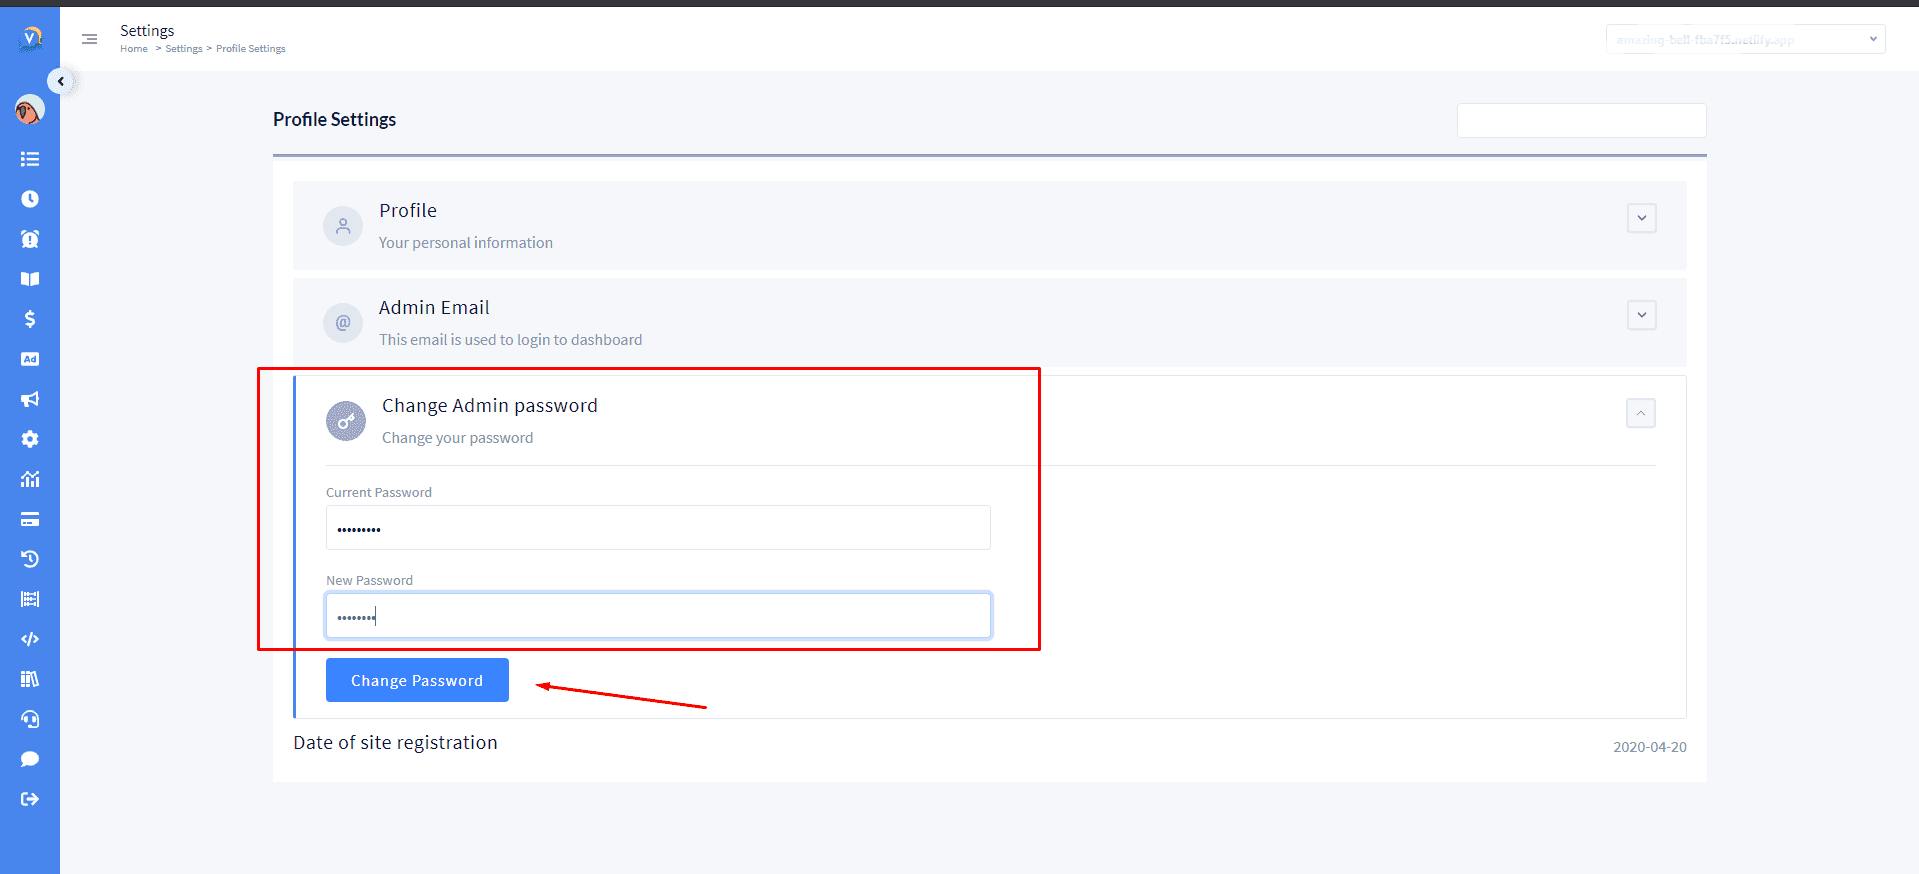1919x874 pixels.
Task: Click the Admin Email @ icon
Action: pos(343,323)
